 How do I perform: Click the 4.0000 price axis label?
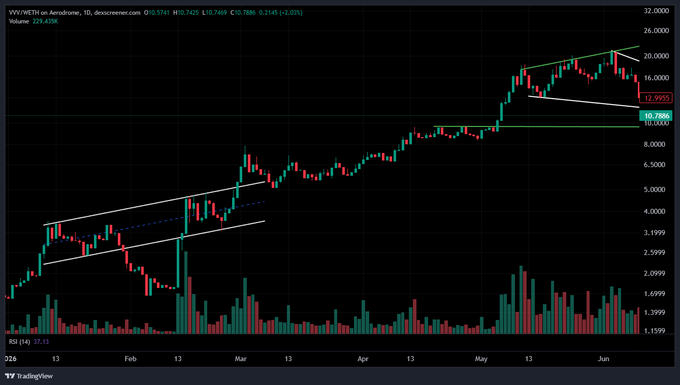pyautogui.click(x=654, y=212)
